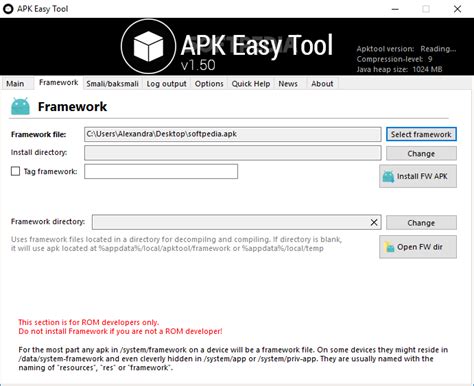Image resolution: width=474 pixels, height=386 pixels.
Task: Click the v1.50 version text
Action: coord(198,65)
